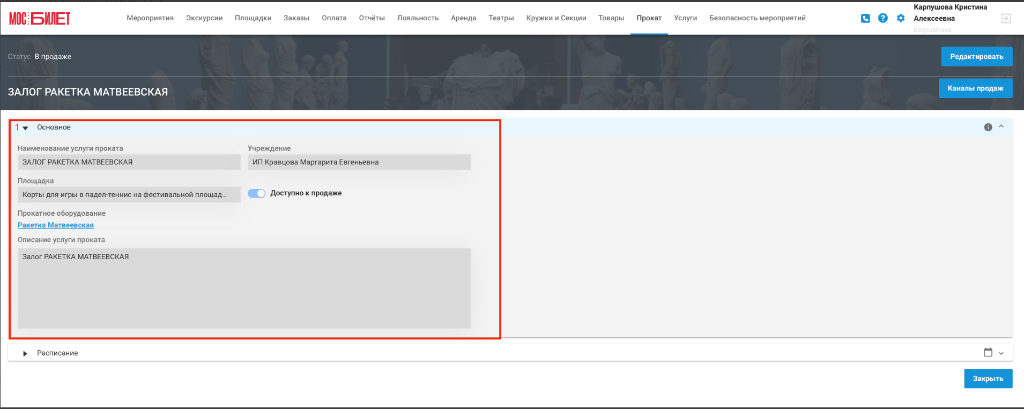Toggle the Доступно к продаже switch
Screen dimensions: 1024x409
click(x=257, y=193)
